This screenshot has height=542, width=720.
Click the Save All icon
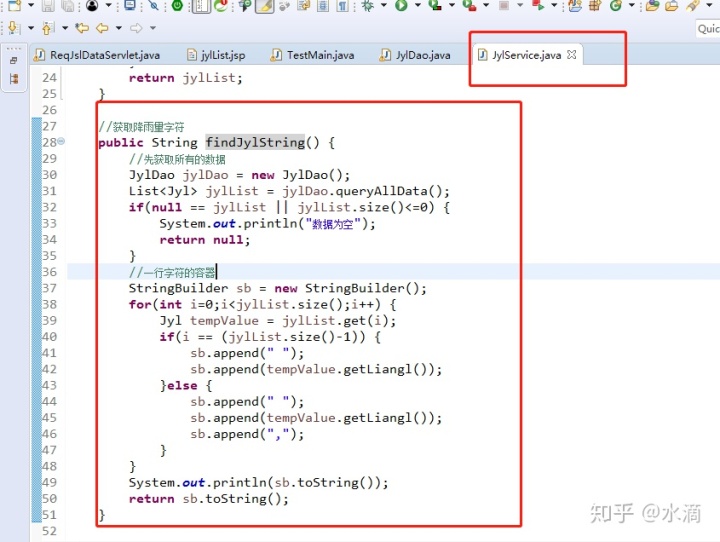(x=68, y=6)
